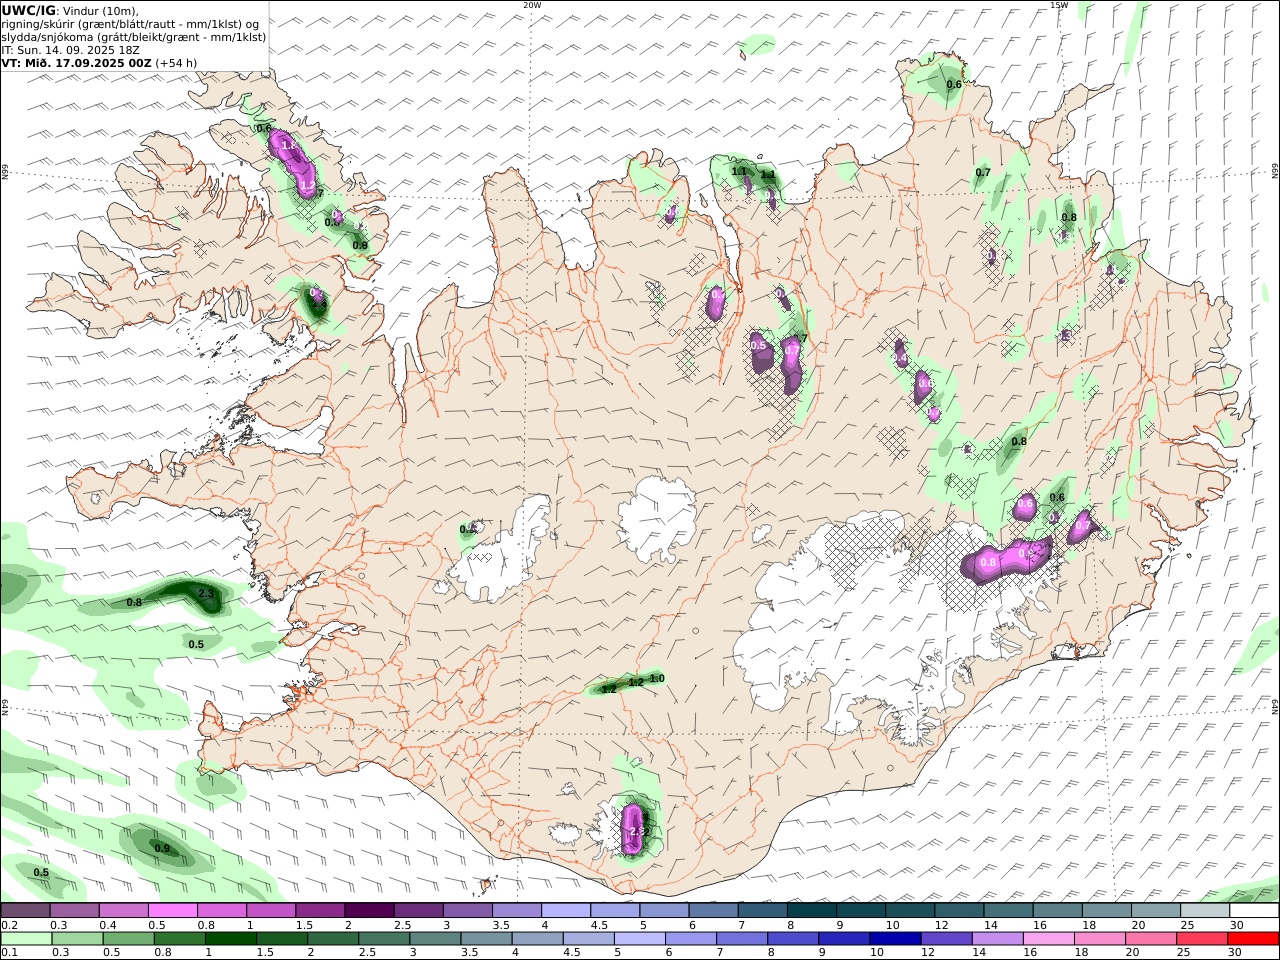This screenshot has width=1280, height=960.
Task: Click the pale grey 25–30 upper legend swatch
Action: [x=1205, y=911]
